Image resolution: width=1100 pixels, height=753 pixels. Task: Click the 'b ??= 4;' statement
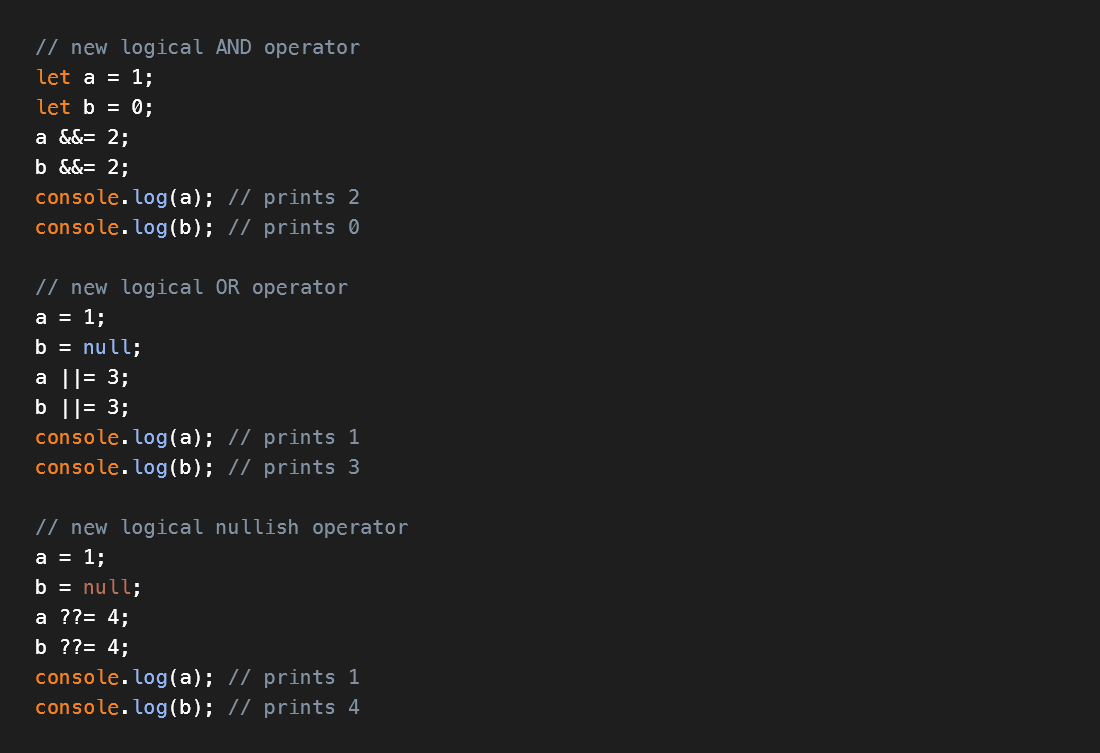click(83, 647)
